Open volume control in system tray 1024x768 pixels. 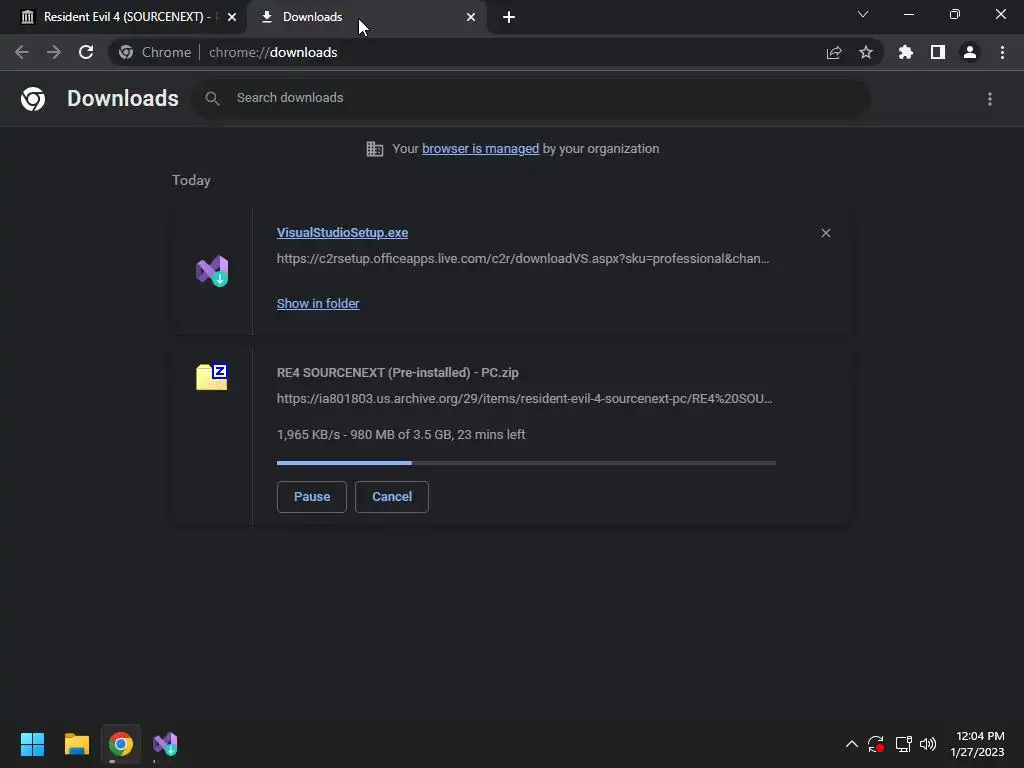pos(928,744)
